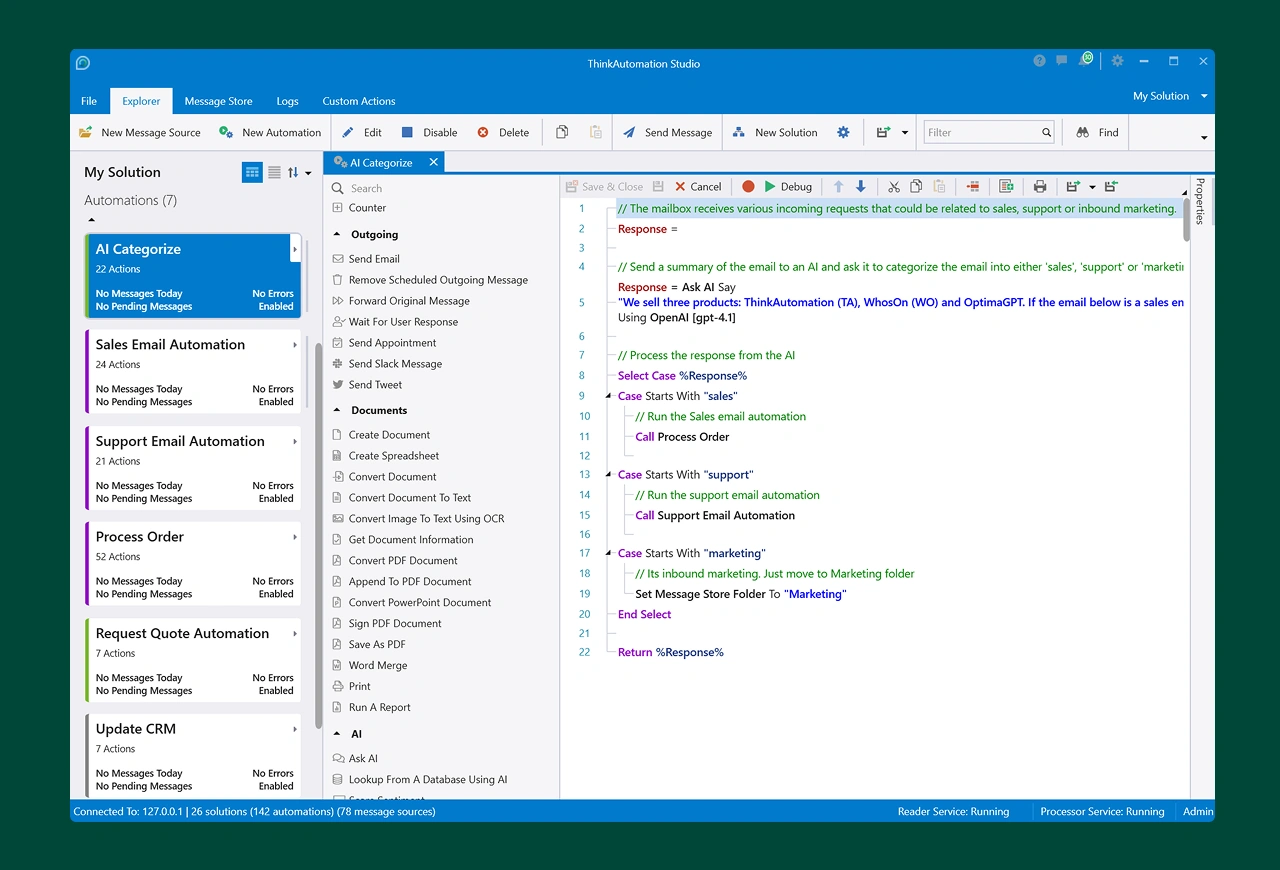
Task: Click the red record button in editor toolbar
Action: point(748,187)
